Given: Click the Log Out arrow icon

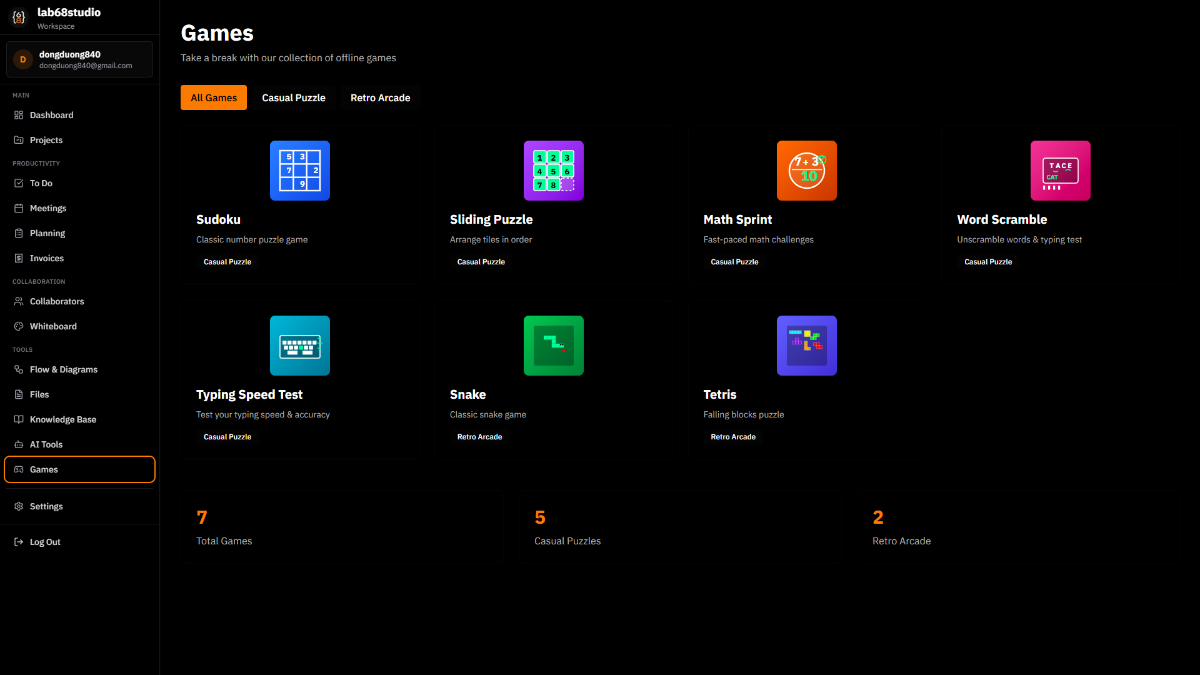Looking at the screenshot, I should click(x=19, y=542).
